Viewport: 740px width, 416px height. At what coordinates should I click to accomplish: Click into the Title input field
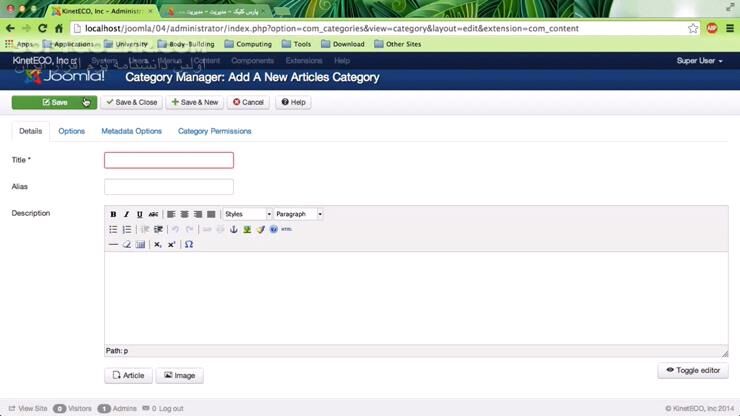coord(168,160)
